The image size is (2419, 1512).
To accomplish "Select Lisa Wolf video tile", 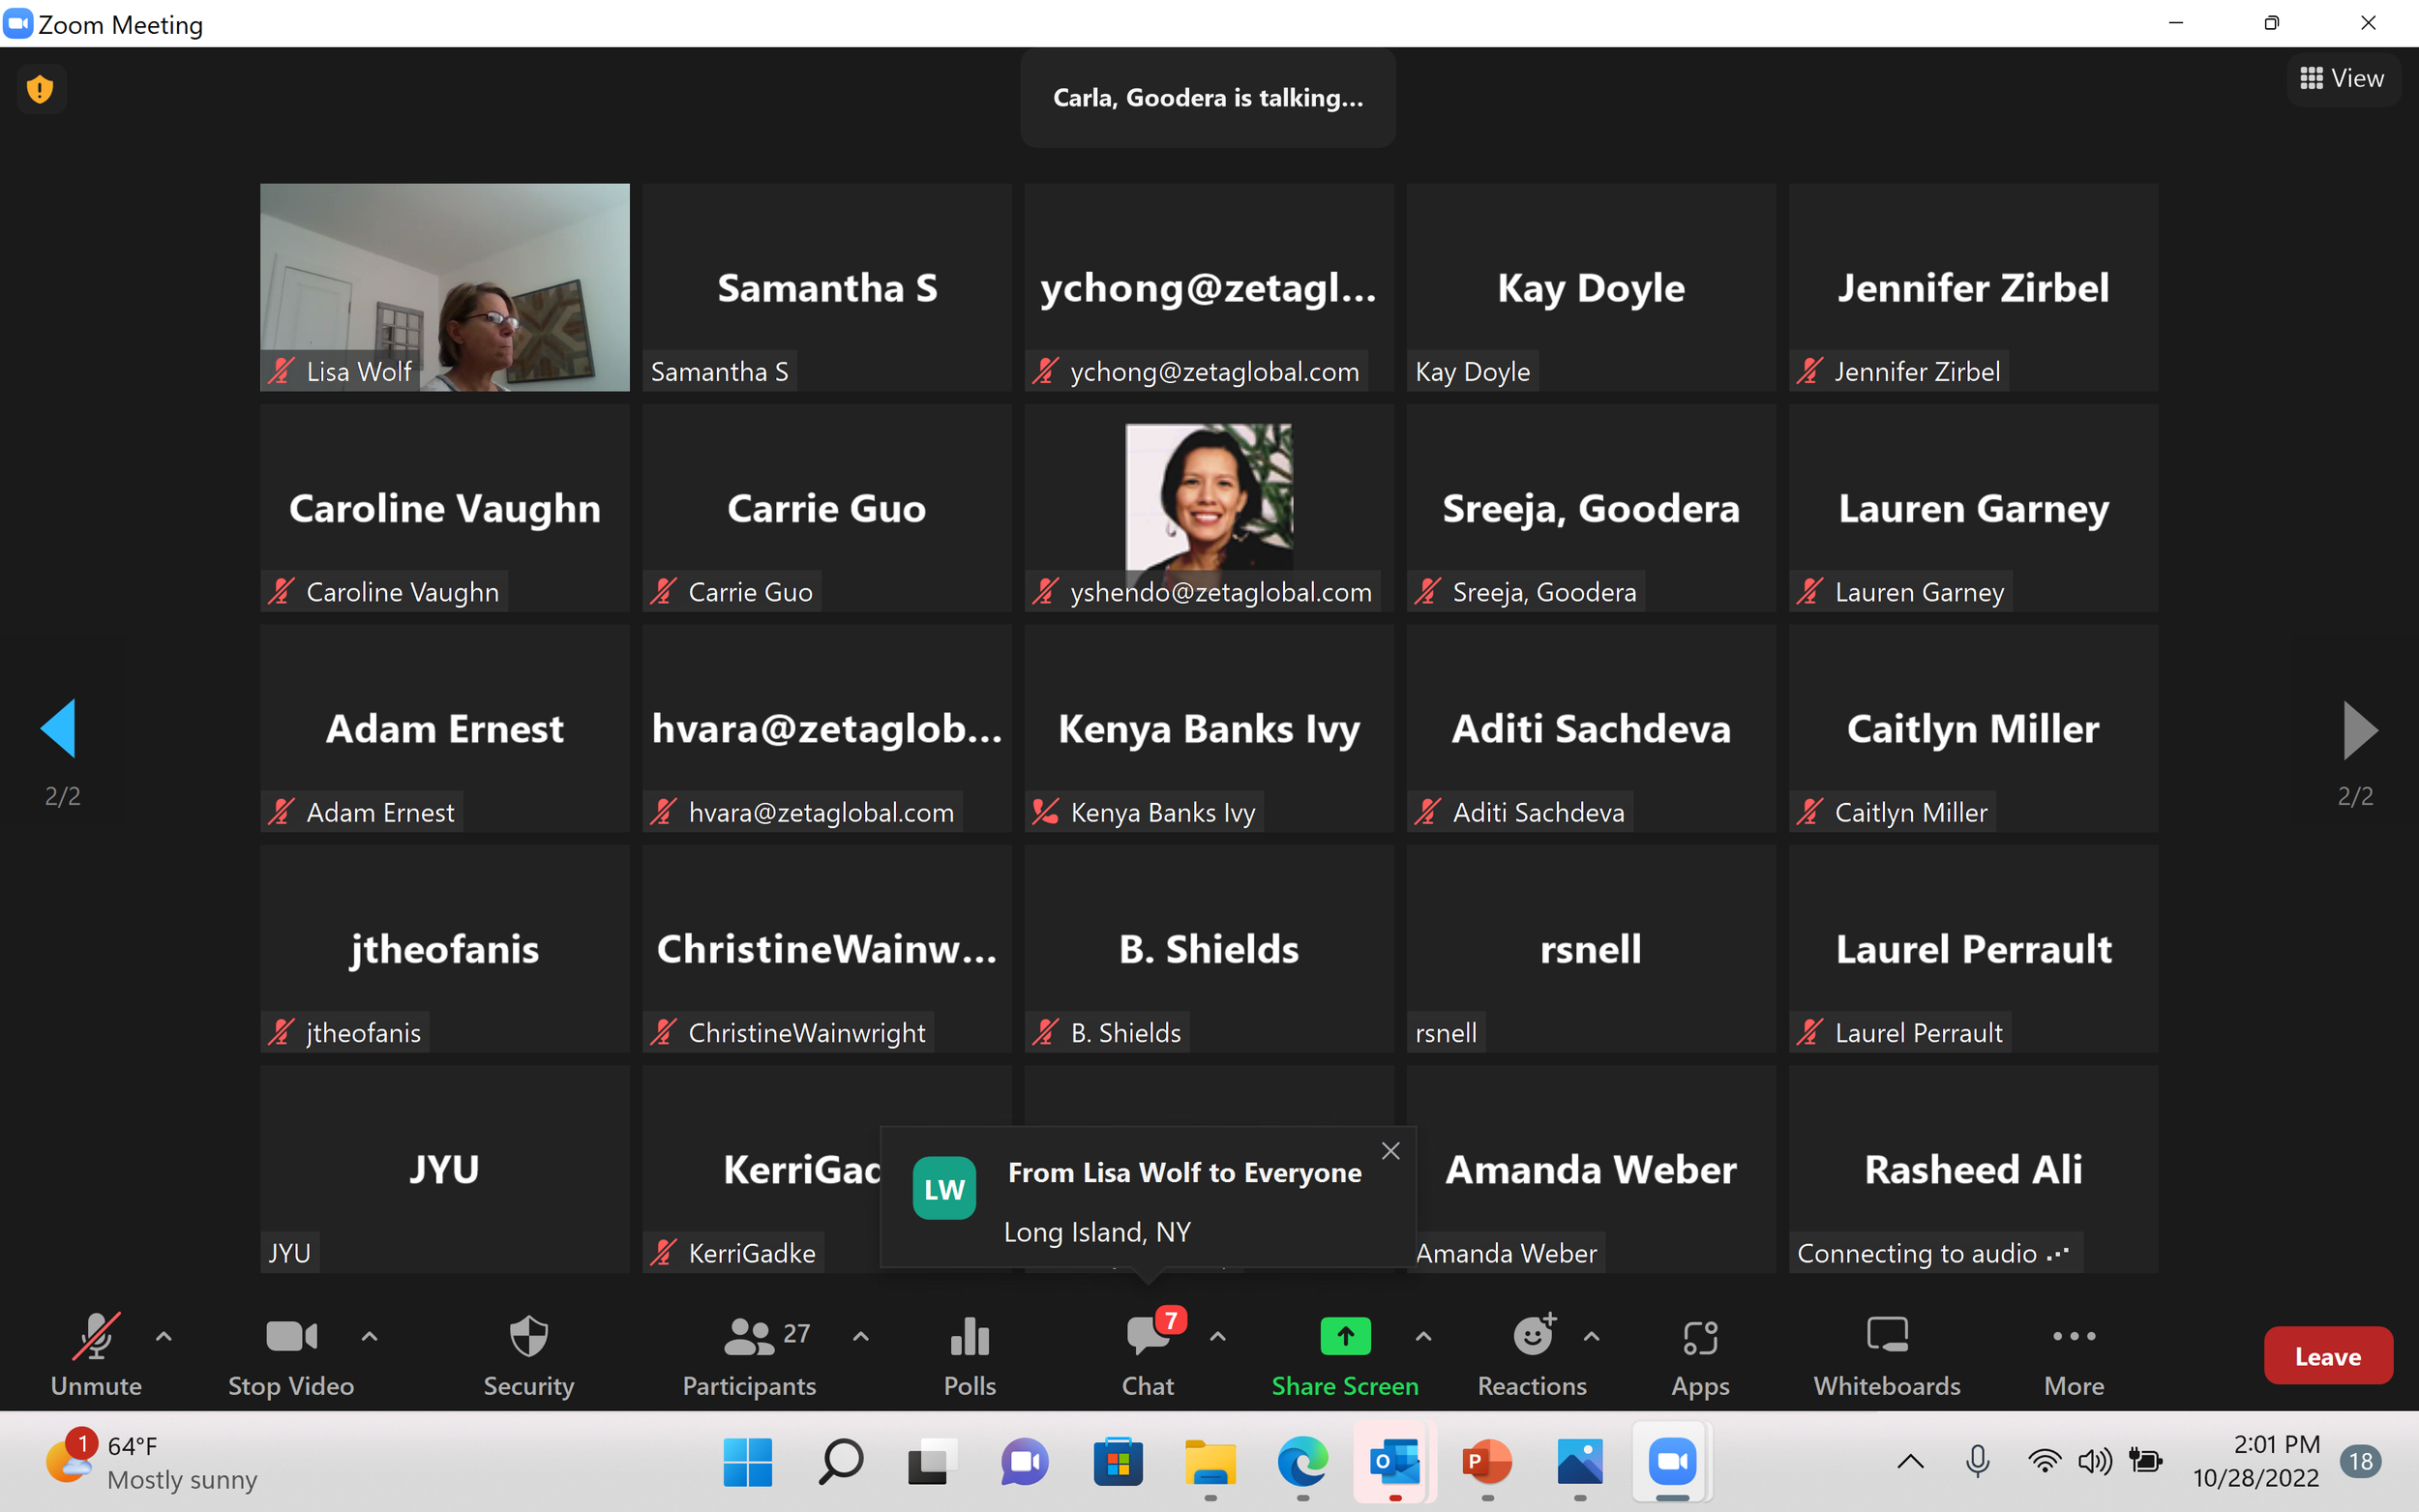I will (445, 287).
